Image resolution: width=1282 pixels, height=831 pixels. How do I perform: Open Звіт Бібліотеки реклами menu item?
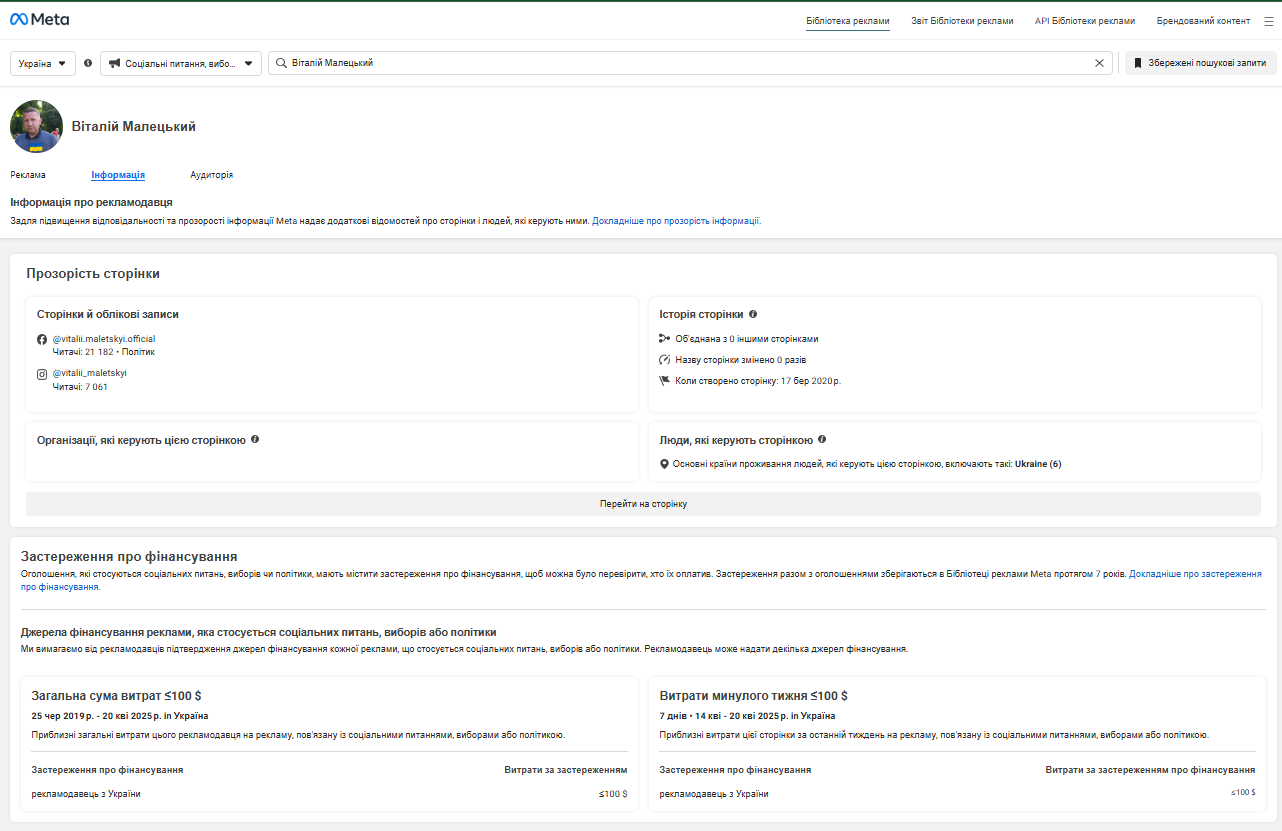coord(961,21)
